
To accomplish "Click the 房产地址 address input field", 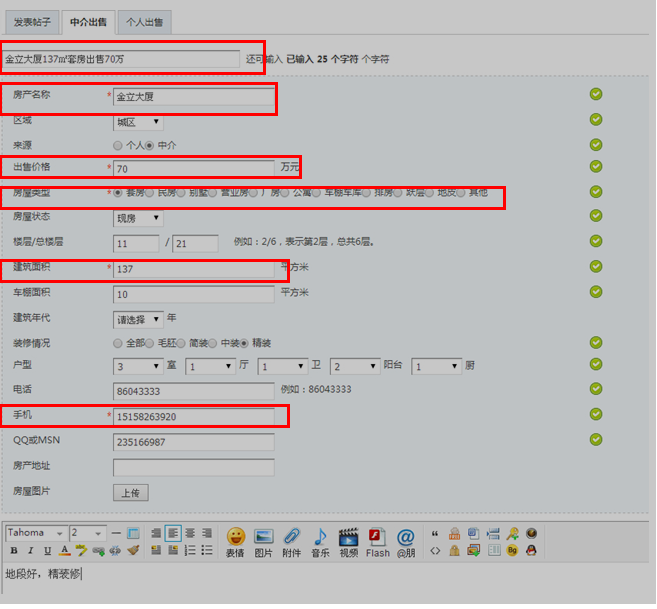I will click(193, 467).
